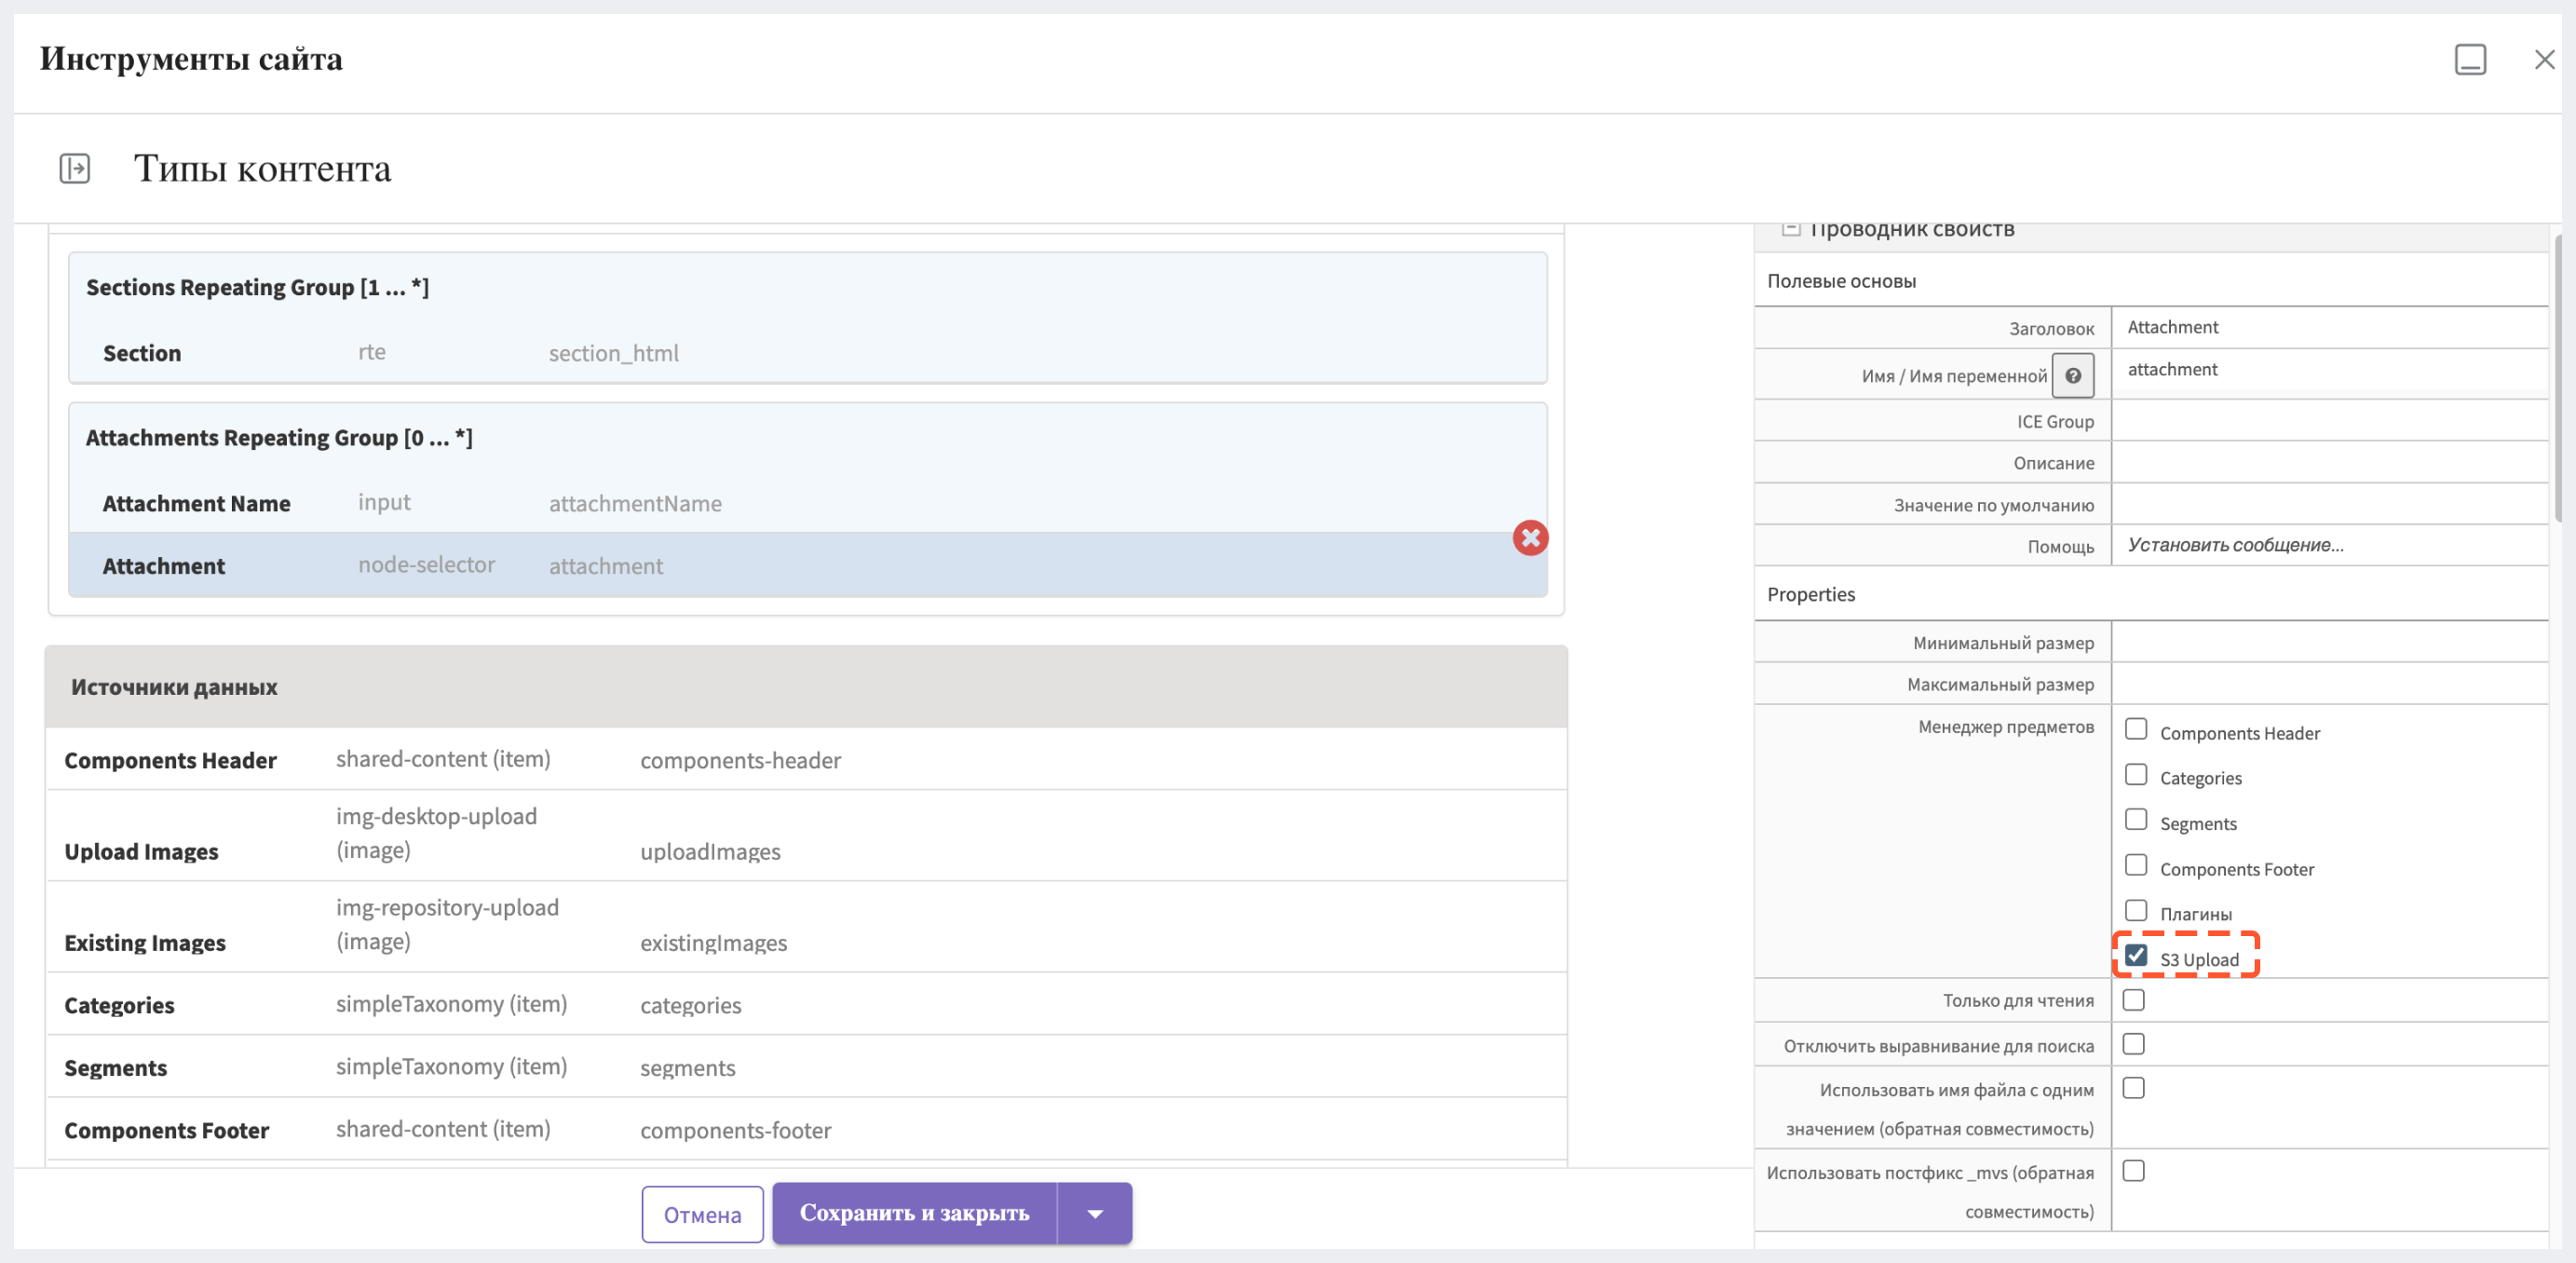Uncheck the S3 Upload checkbox

click(x=2135, y=956)
